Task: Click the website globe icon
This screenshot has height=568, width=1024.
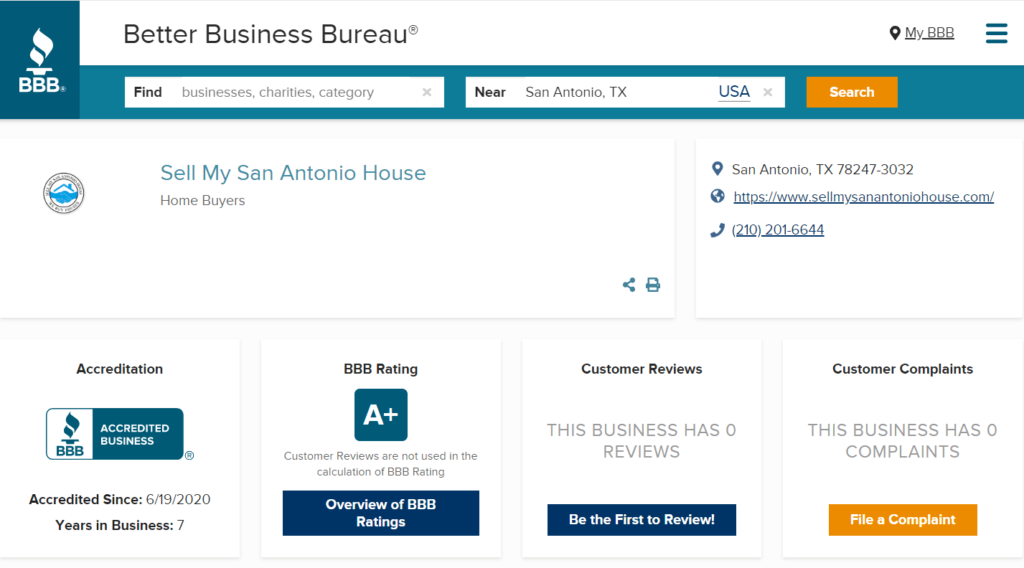Action: coord(717,196)
